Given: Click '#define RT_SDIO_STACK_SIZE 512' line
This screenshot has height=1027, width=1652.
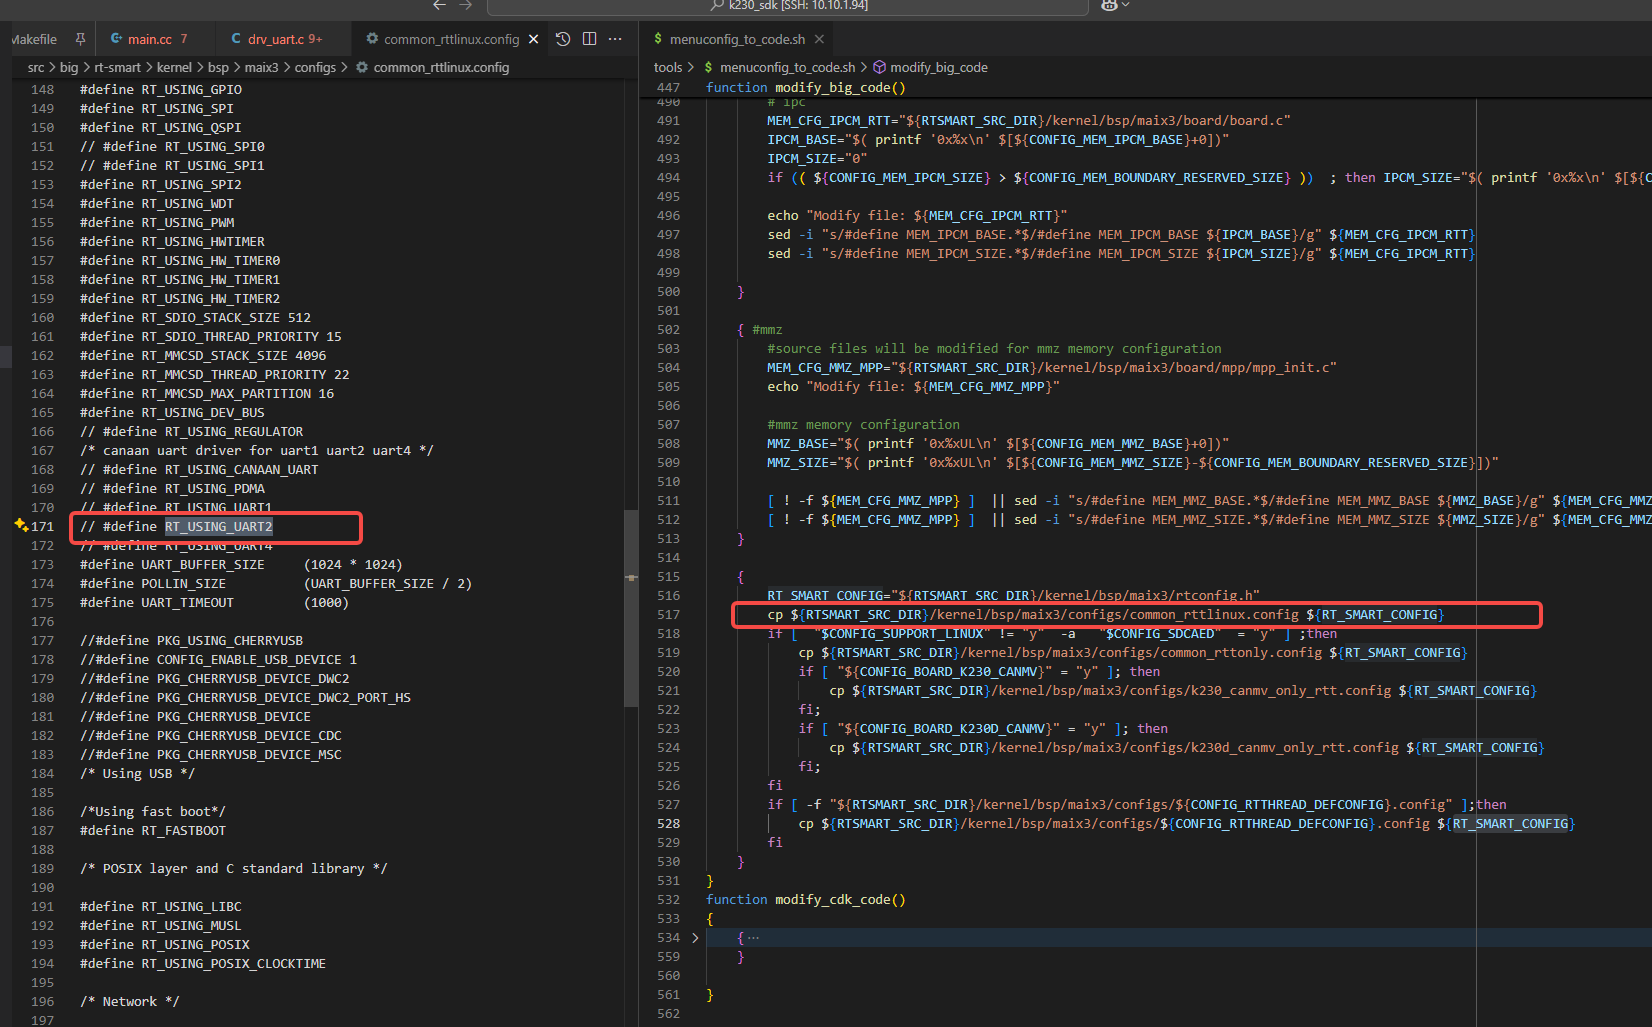Looking at the screenshot, I should coord(195,317).
